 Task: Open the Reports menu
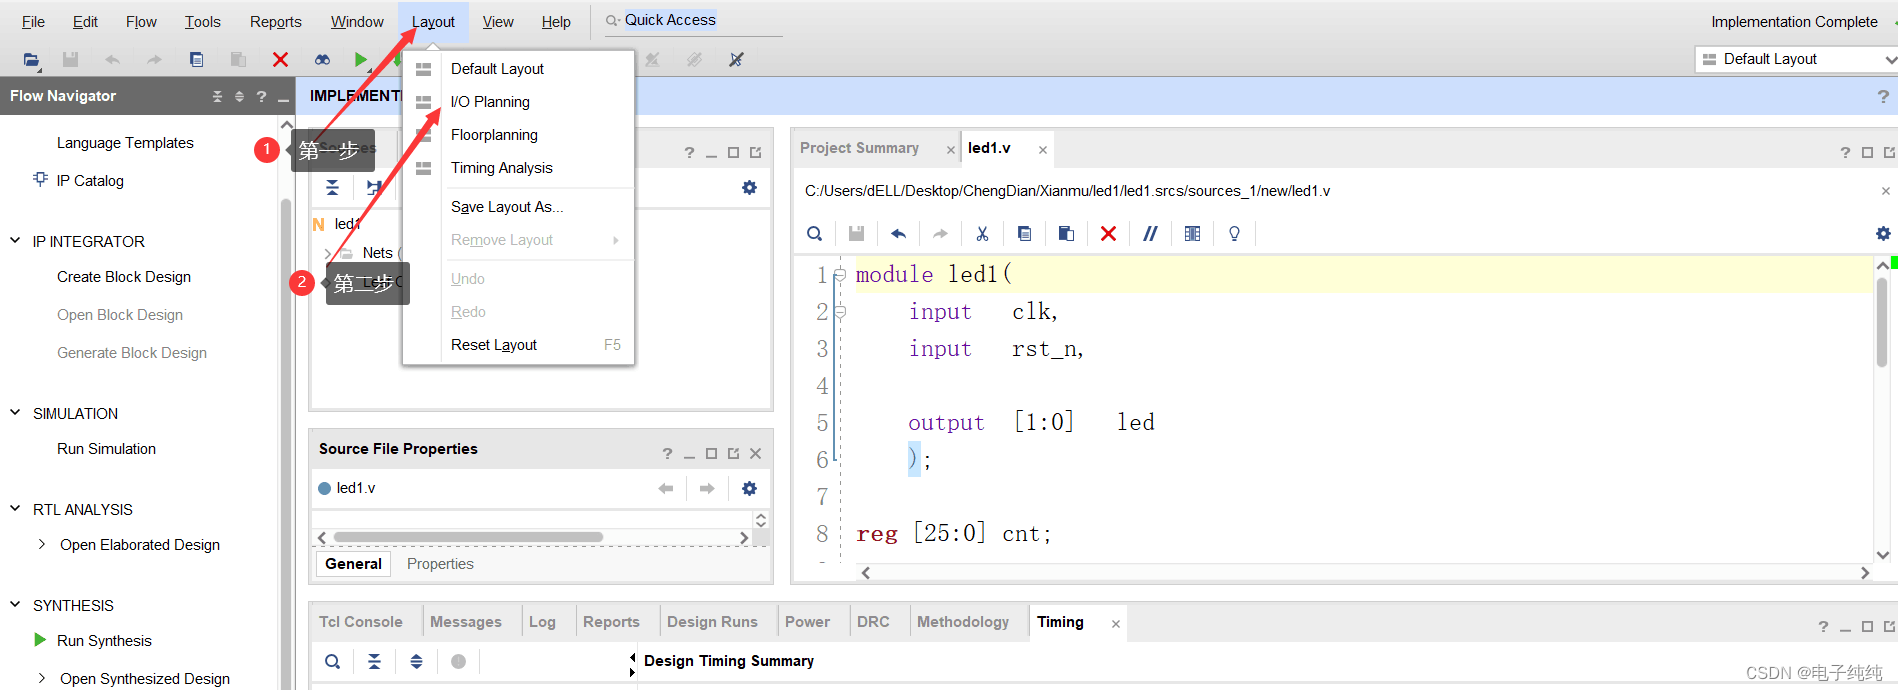(x=276, y=22)
